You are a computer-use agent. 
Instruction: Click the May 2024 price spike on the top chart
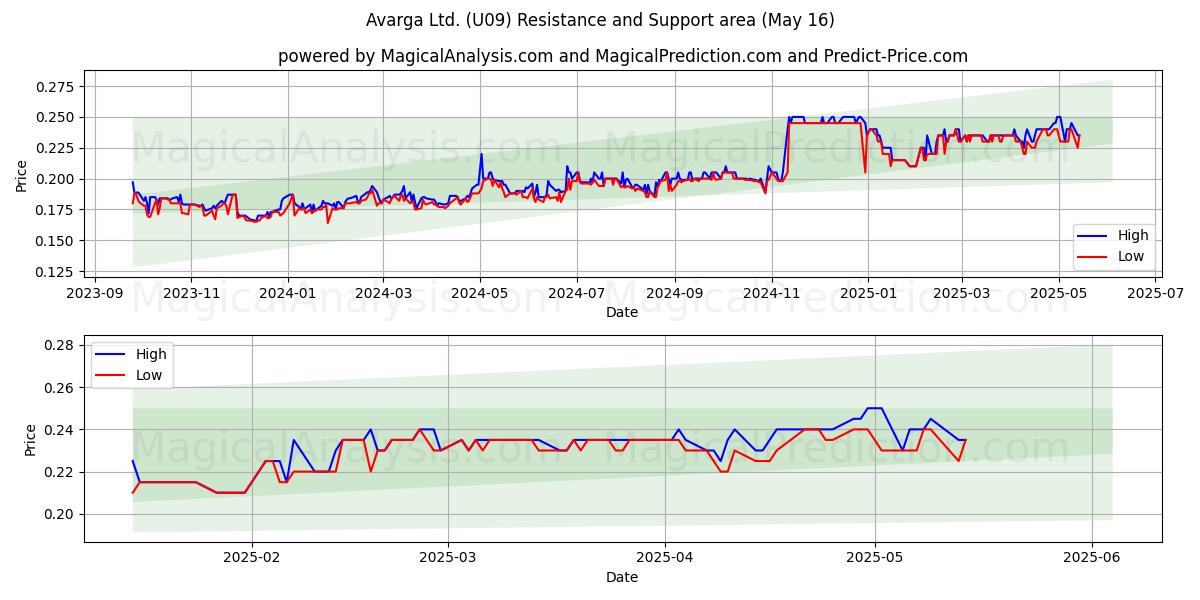tap(481, 154)
